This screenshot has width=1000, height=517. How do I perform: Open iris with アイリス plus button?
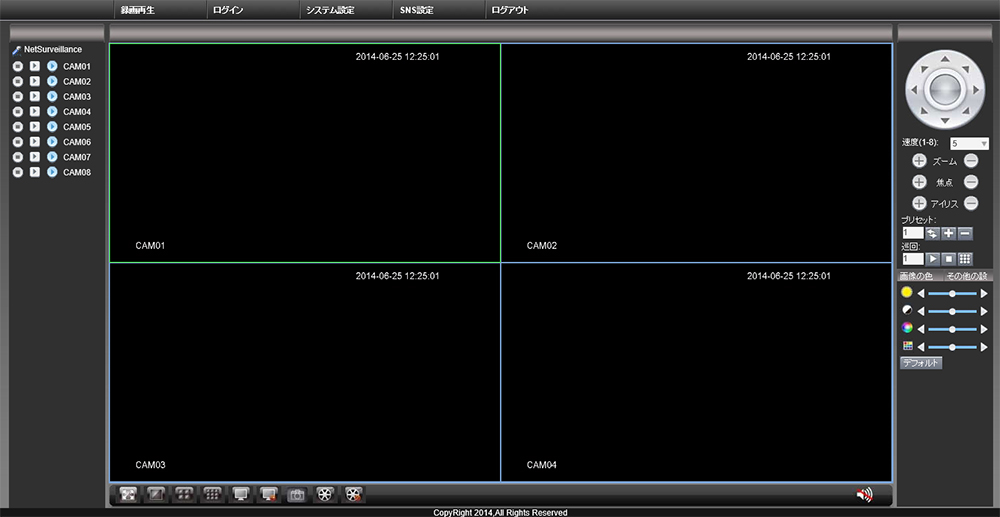[x=919, y=203]
